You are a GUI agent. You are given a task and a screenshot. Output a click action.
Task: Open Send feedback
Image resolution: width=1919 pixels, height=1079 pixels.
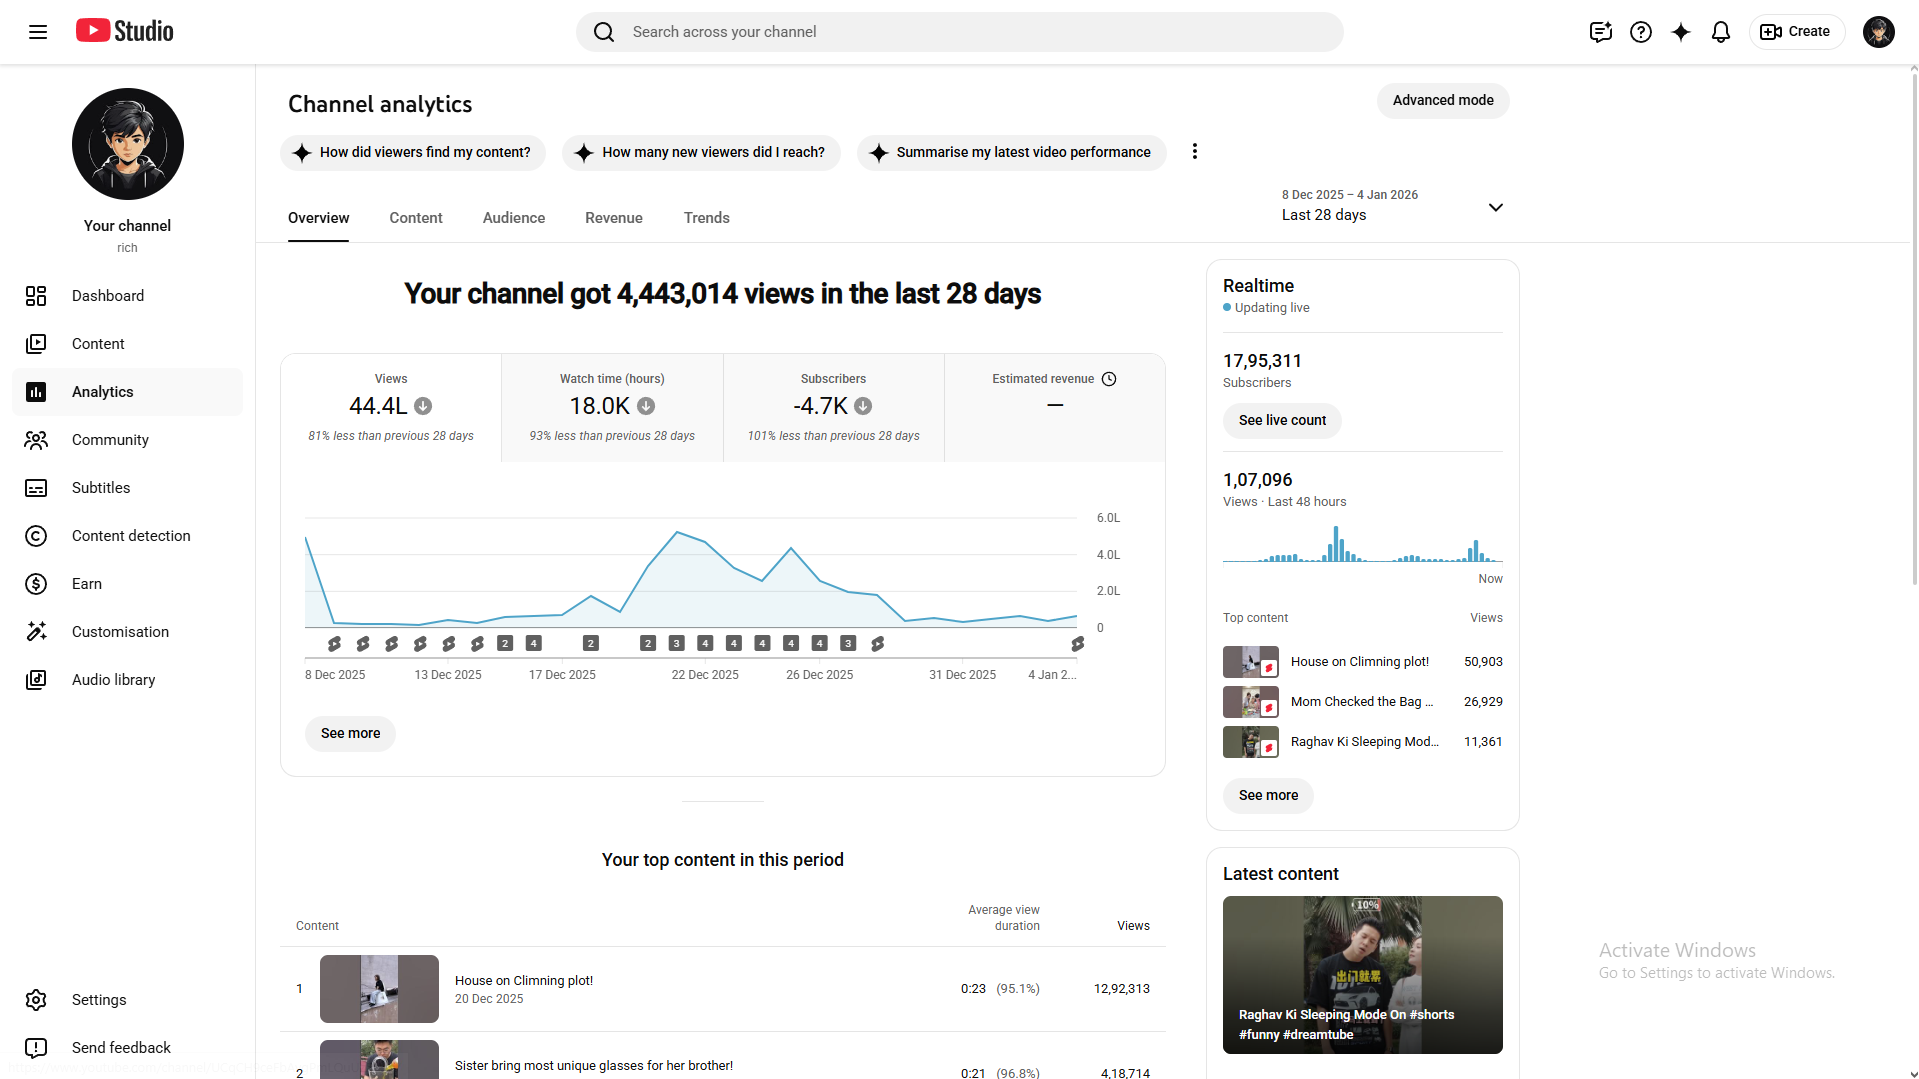[x=121, y=1047]
